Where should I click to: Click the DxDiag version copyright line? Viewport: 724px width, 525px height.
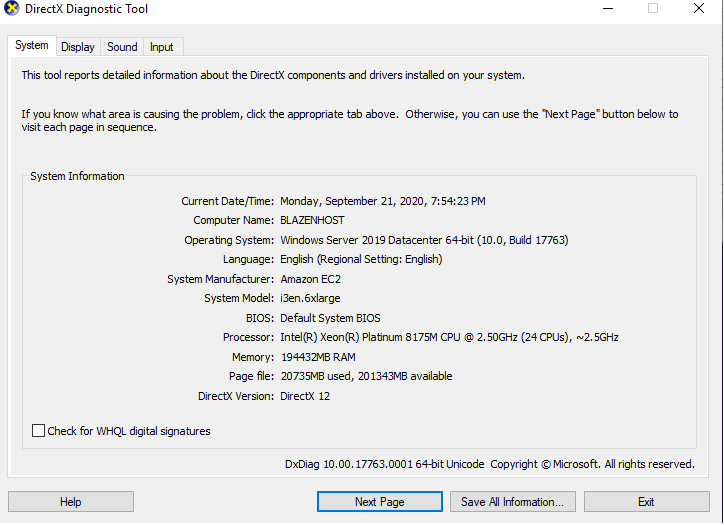point(489,464)
